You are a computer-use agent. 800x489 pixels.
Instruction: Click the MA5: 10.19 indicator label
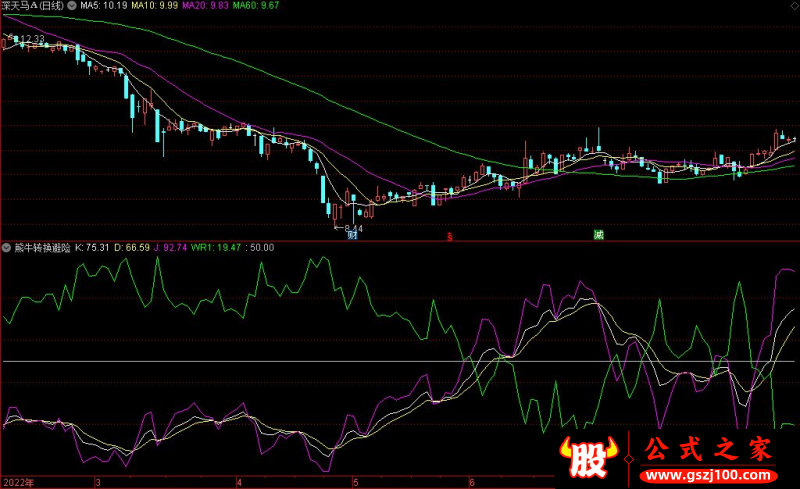point(106,7)
